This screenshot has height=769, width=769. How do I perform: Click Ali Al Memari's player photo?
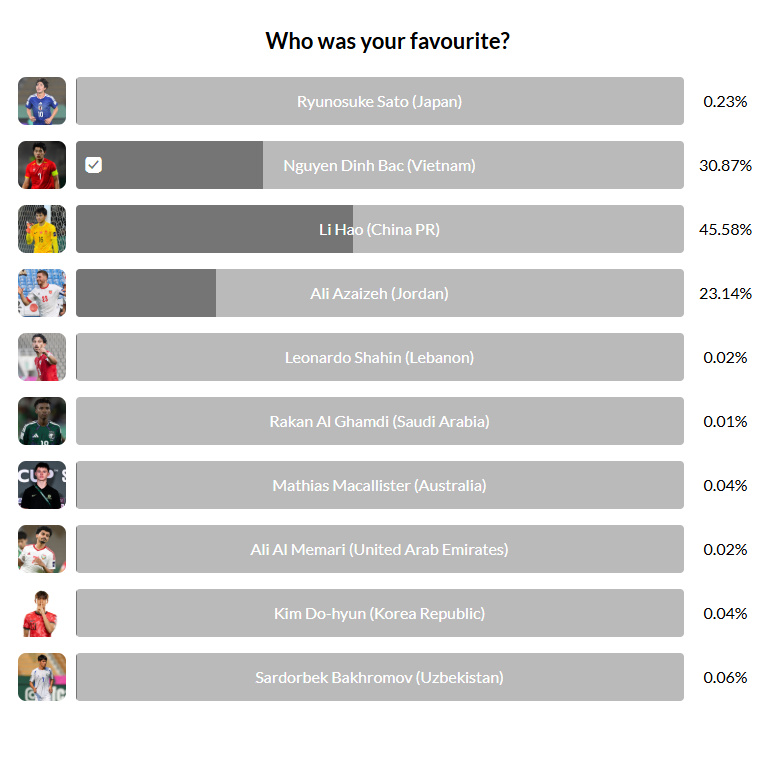coord(42,549)
